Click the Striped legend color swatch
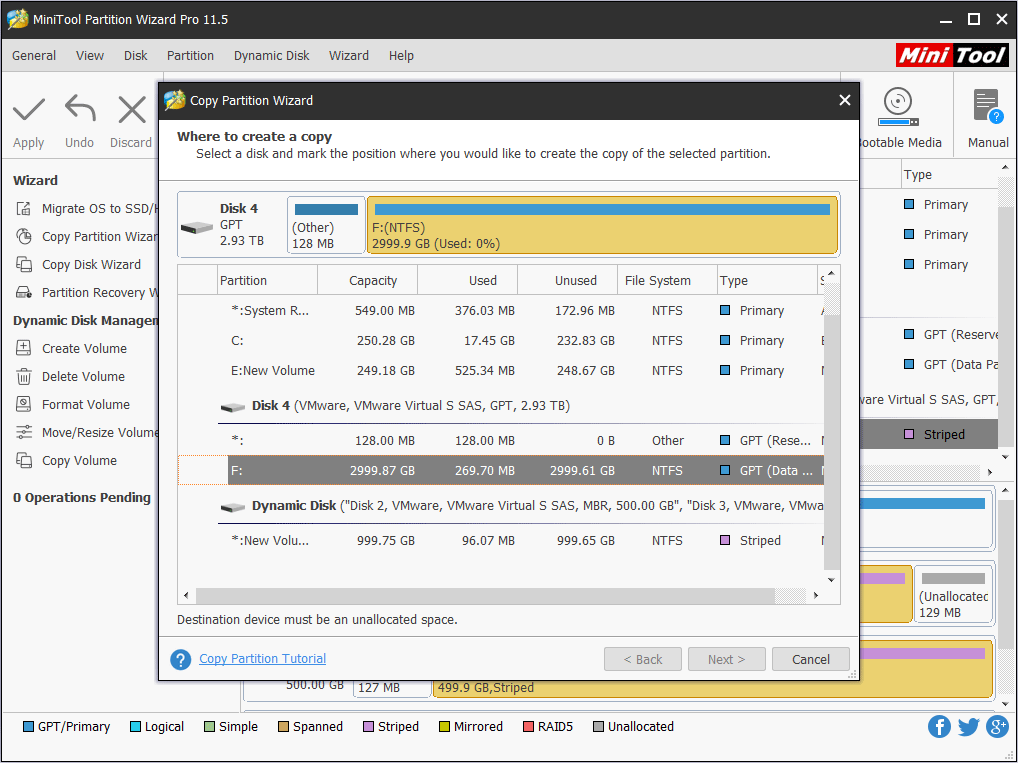 point(368,727)
